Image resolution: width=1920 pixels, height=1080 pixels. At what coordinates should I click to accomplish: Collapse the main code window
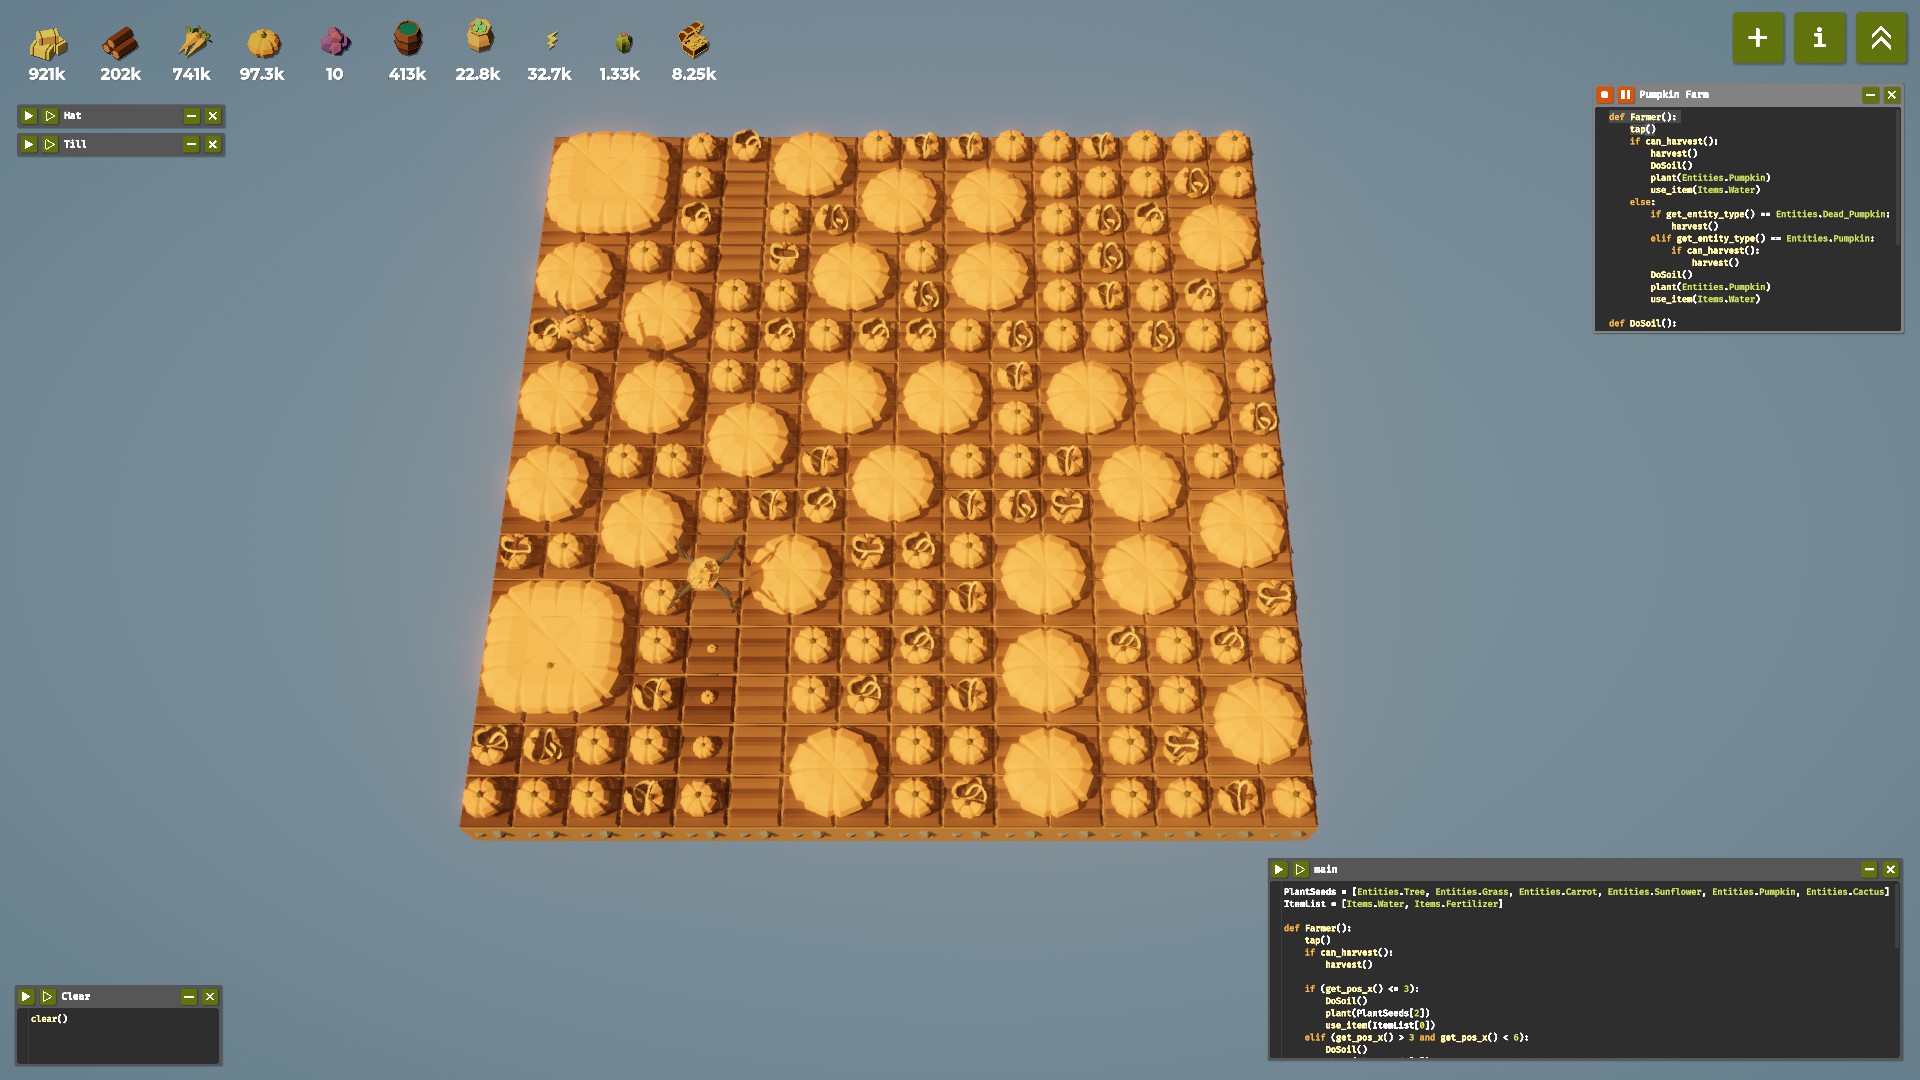[x=1868, y=870]
